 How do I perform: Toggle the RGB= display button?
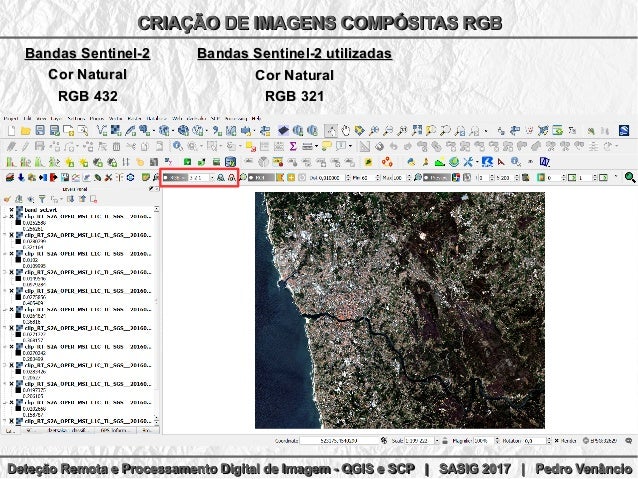point(175,178)
